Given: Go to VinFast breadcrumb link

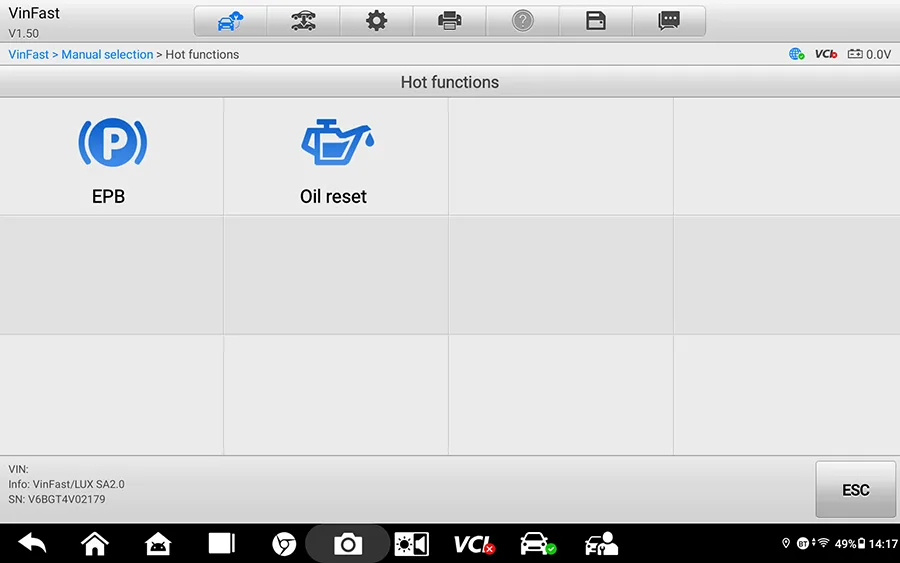Looking at the screenshot, I should (x=29, y=55).
